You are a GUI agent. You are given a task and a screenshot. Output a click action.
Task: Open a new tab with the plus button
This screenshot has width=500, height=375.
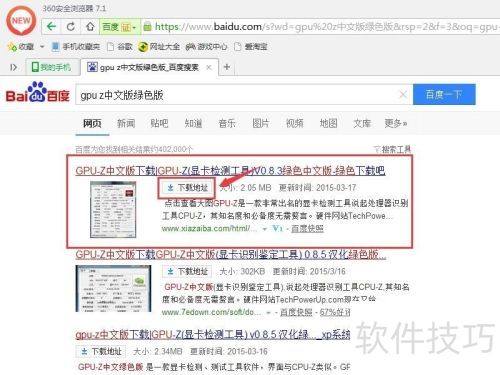pos(227,67)
